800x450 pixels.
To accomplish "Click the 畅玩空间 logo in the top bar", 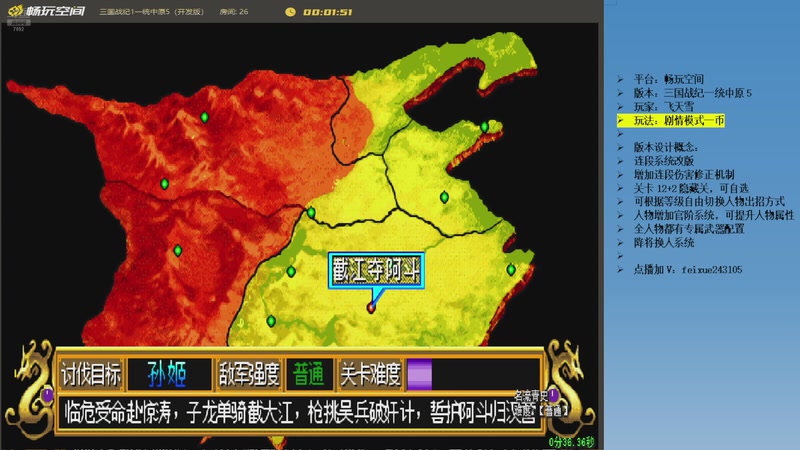I will click(47, 11).
